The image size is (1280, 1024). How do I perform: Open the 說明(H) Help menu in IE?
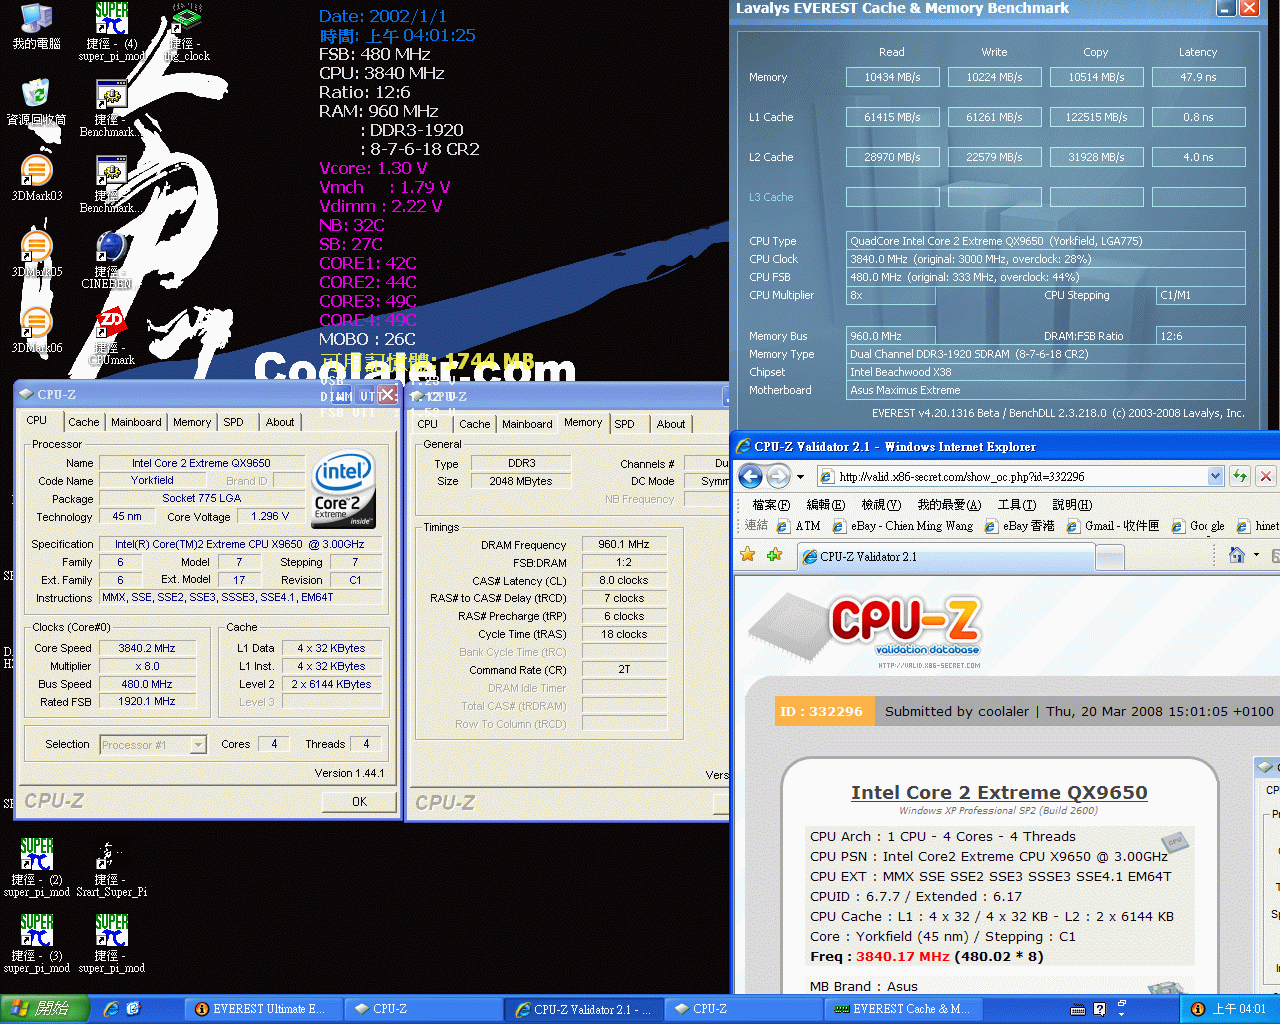[1072, 505]
